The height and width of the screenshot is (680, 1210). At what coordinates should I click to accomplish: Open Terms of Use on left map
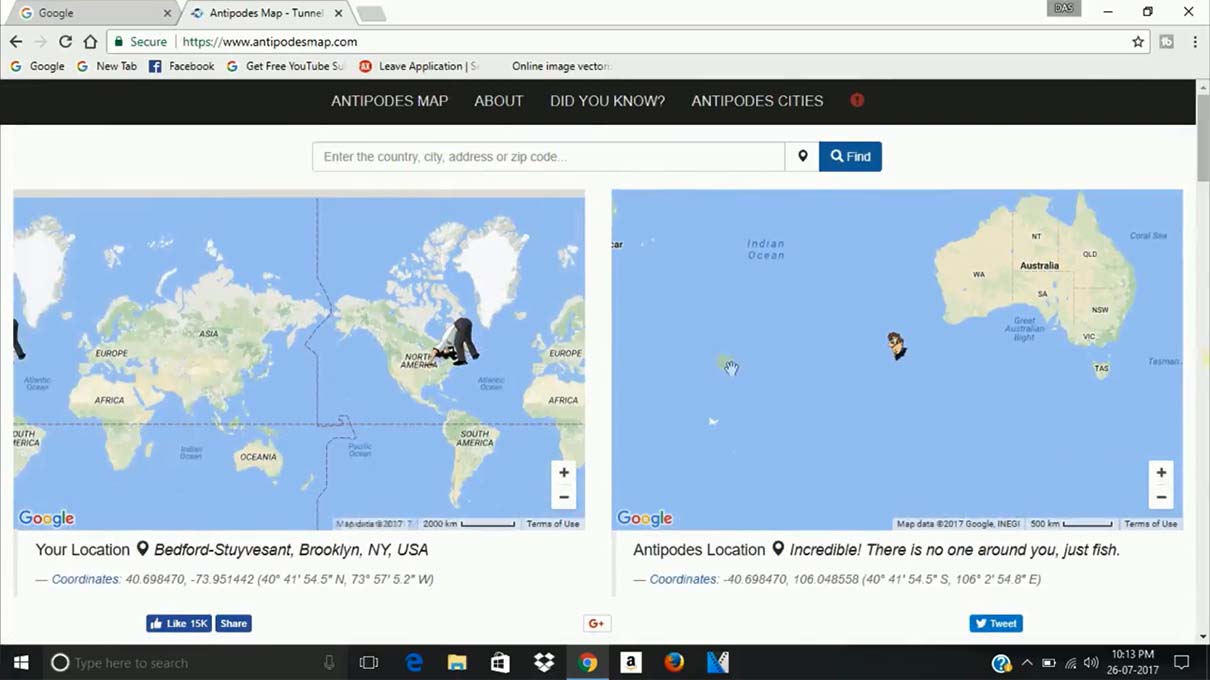[553, 524]
